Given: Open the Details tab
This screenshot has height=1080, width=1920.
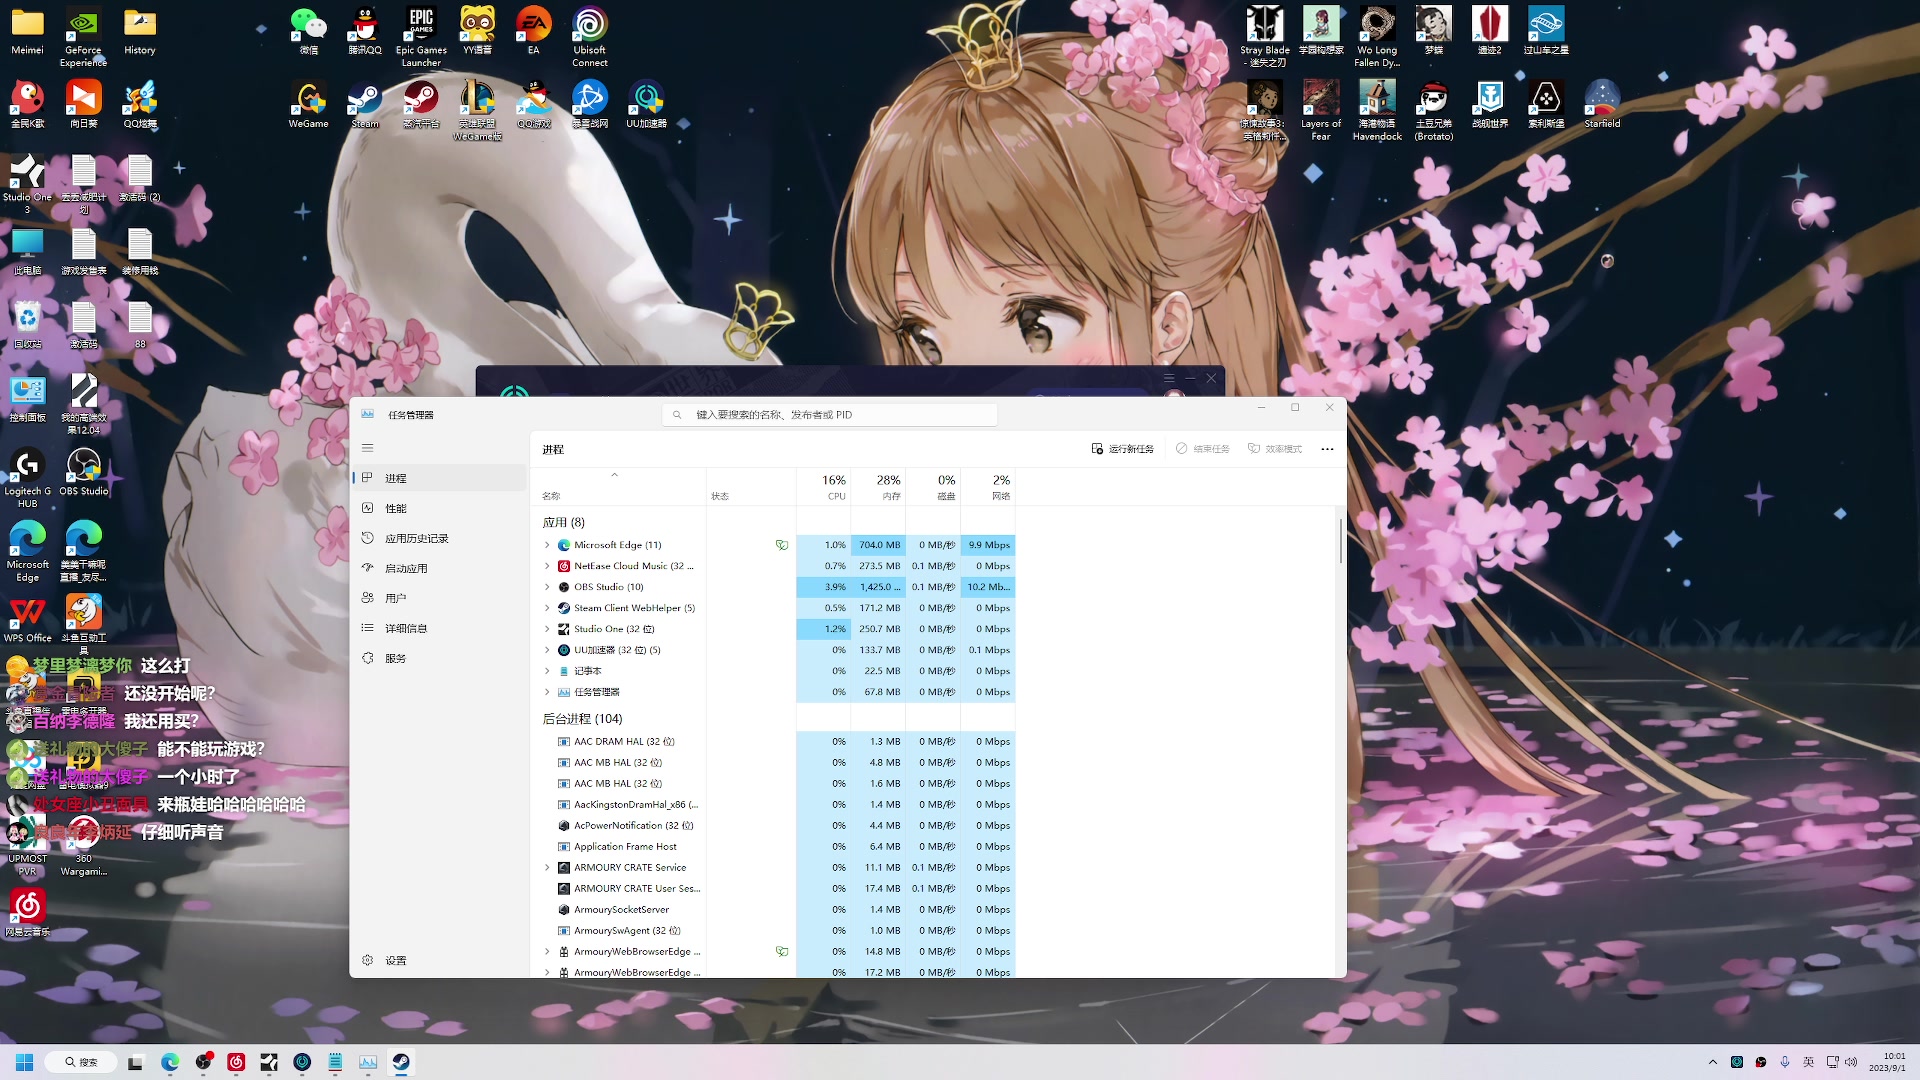Looking at the screenshot, I should [x=440, y=628].
